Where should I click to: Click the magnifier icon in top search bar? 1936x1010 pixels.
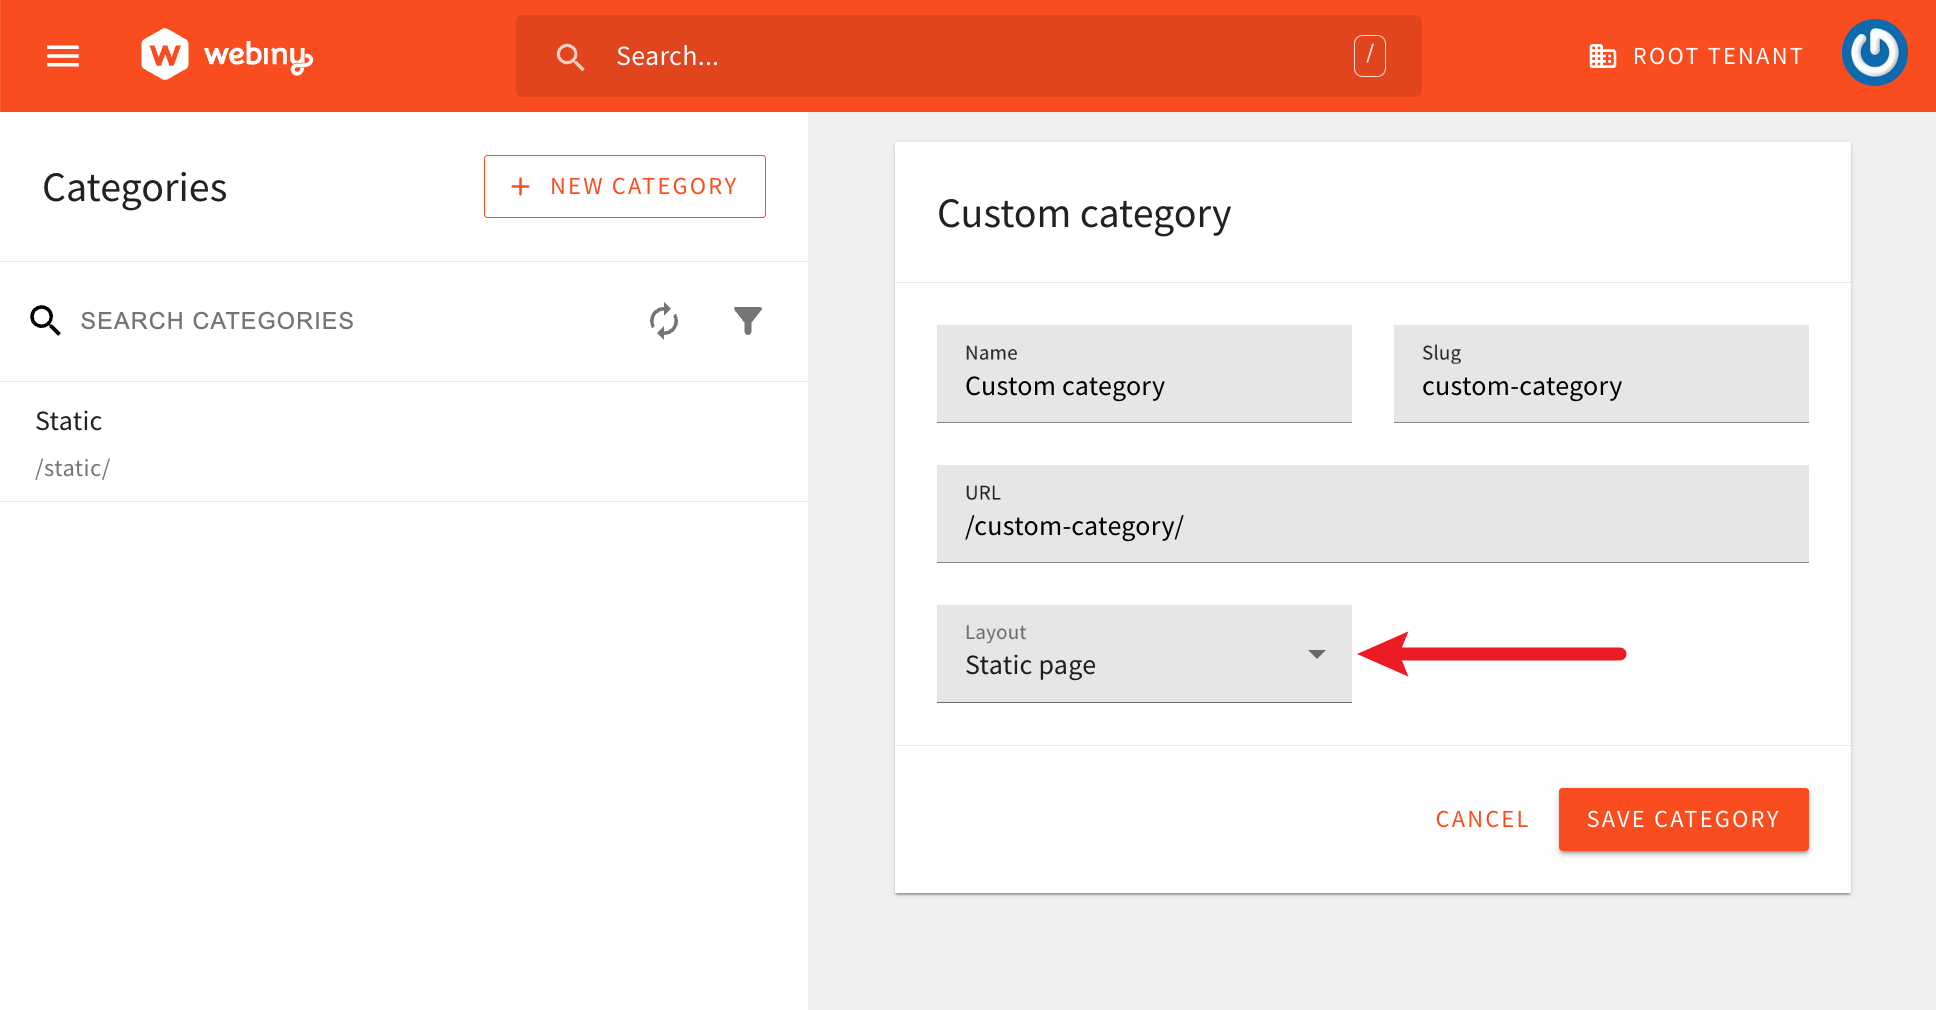pyautogui.click(x=570, y=57)
